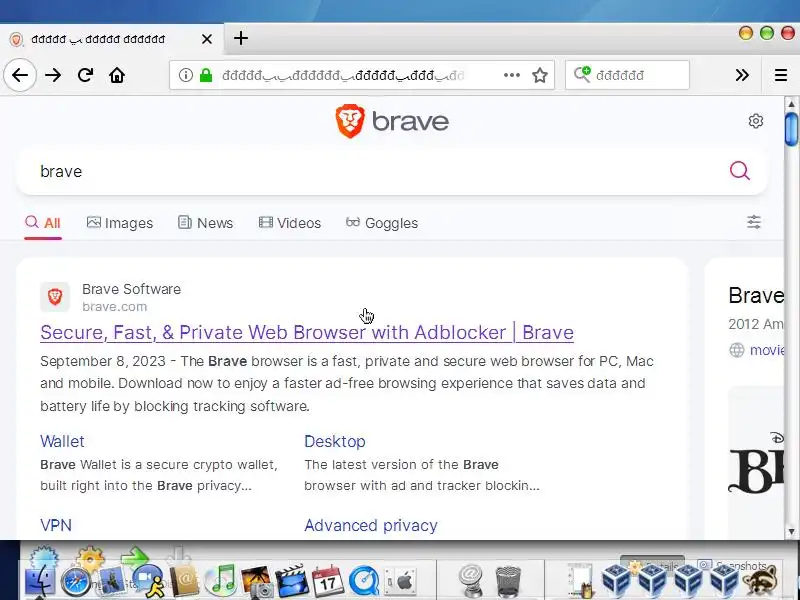This screenshot has width=800, height=600.
Task: Open the Trash in the dock
Action: (508, 581)
